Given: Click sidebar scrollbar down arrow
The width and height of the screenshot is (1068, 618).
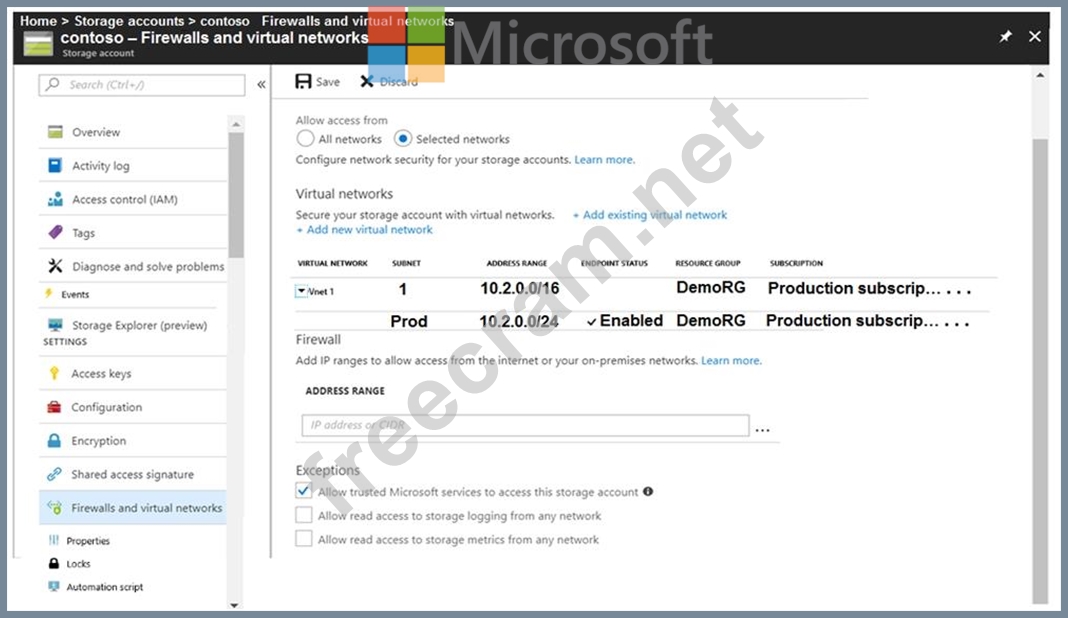Looking at the screenshot, I should [234, 604].
